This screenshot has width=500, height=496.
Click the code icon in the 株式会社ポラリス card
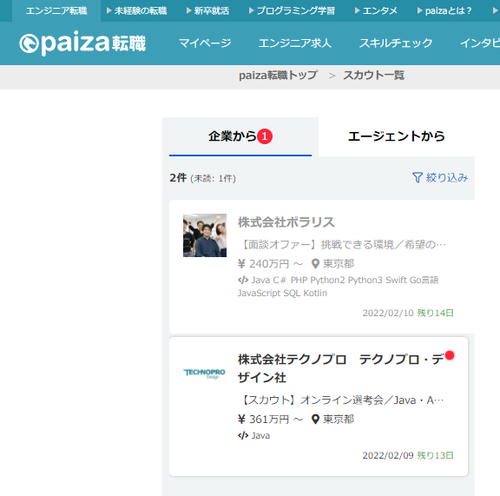243,280
